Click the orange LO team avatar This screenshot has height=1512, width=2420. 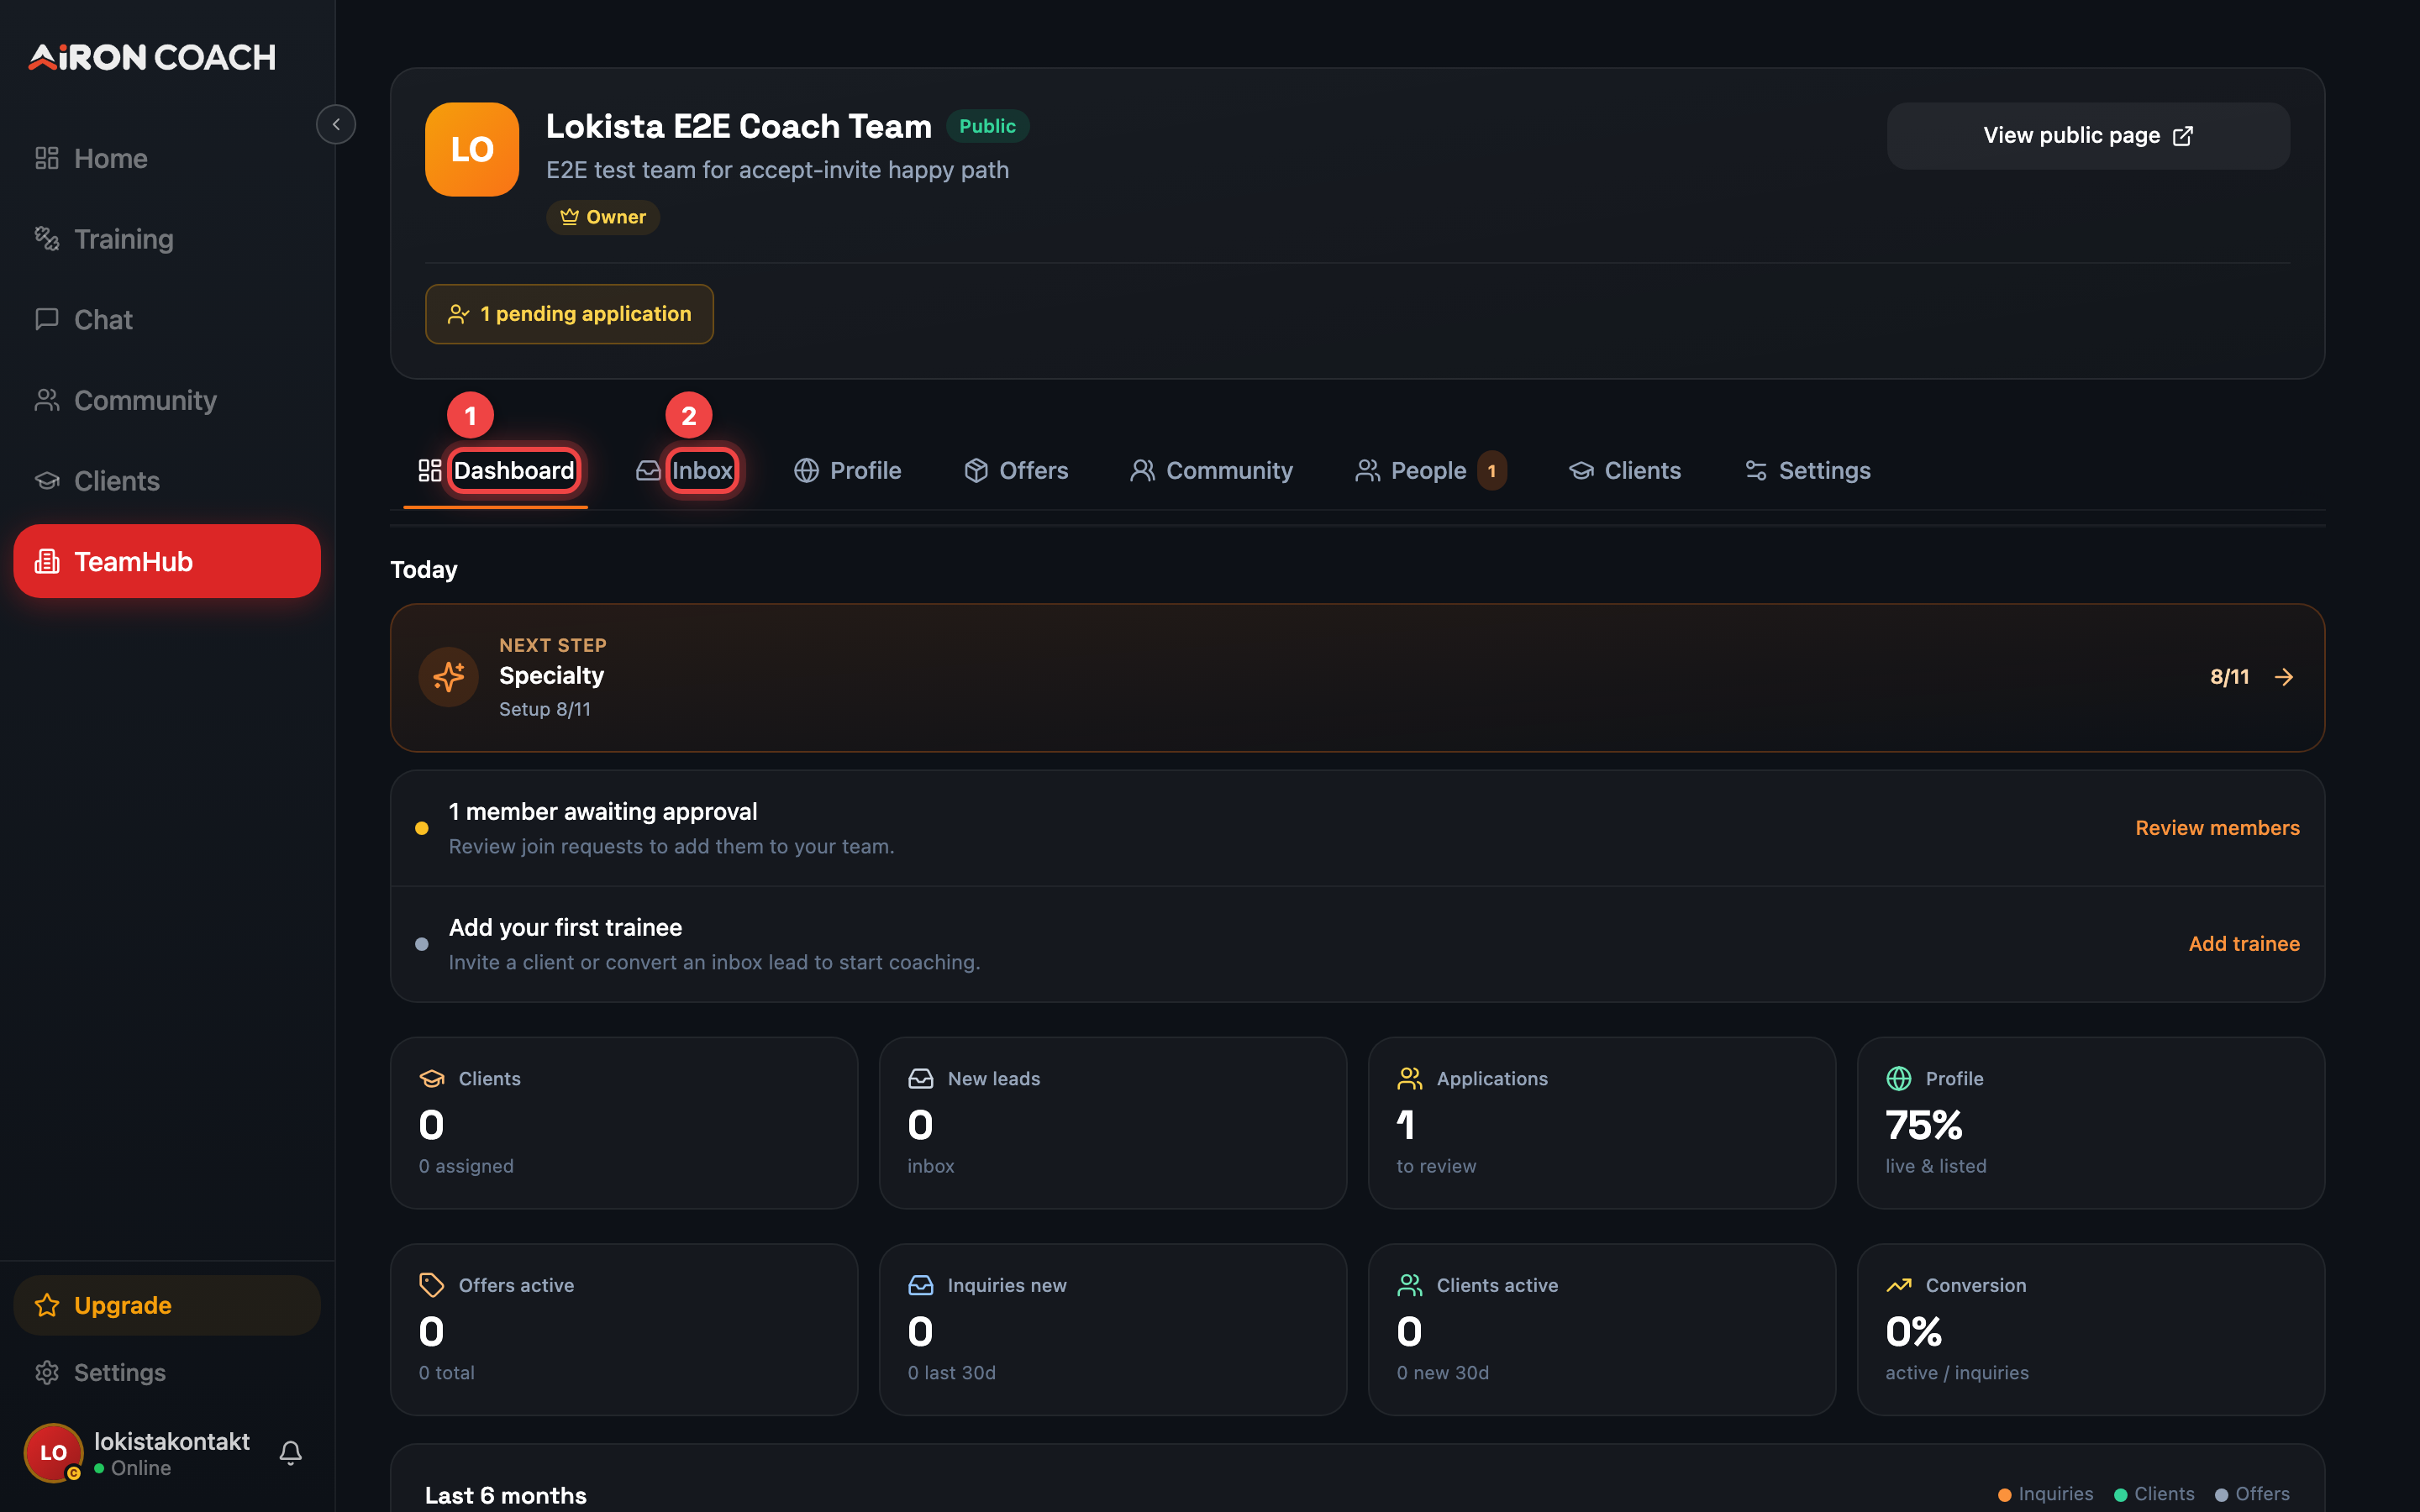472,149
